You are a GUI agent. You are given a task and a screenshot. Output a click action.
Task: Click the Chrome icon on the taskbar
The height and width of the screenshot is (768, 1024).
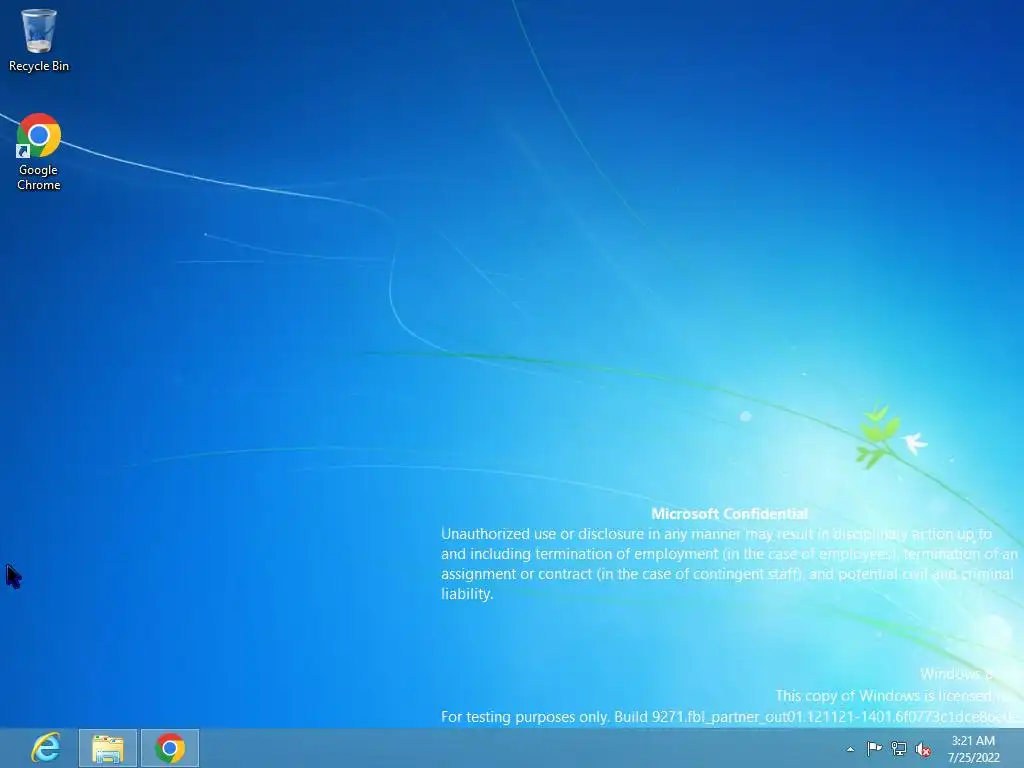(x=170, y=748)
